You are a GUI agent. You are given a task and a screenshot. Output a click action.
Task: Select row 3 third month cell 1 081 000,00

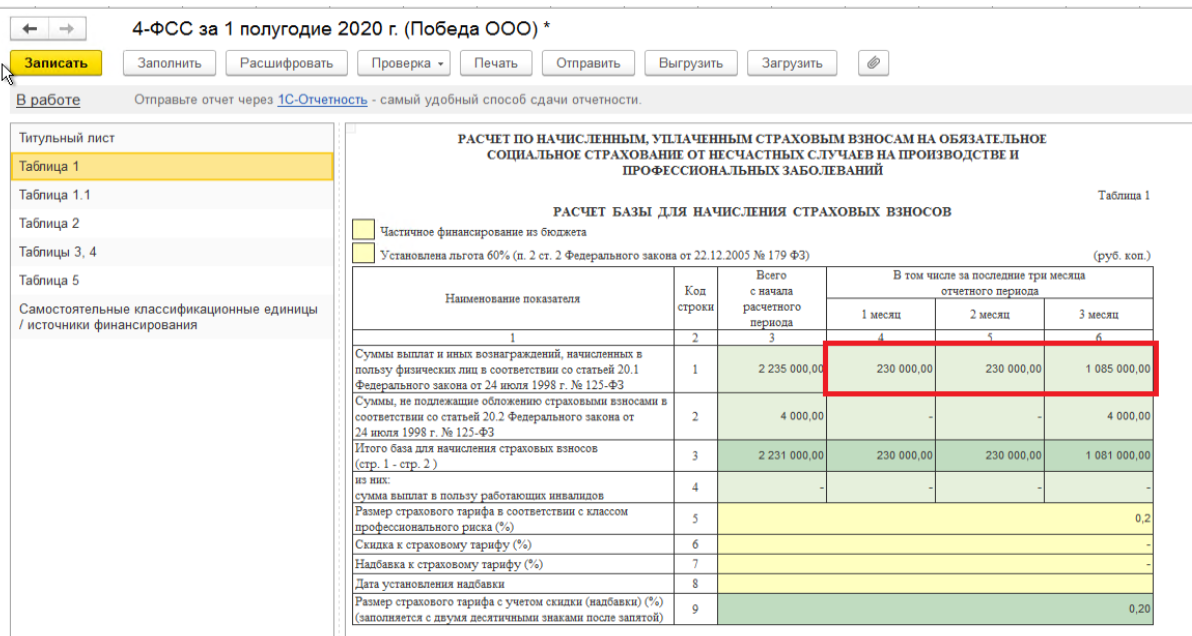pyautogui.click(x=1098, y=456)
